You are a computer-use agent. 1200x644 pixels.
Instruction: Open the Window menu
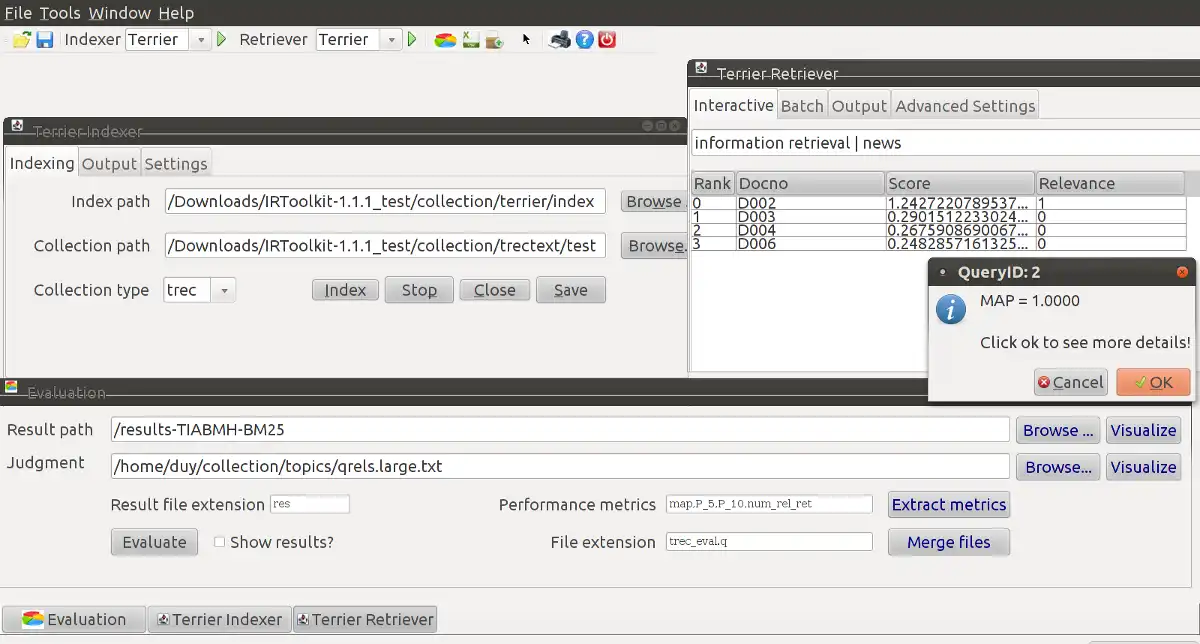(x=119, y=13)
